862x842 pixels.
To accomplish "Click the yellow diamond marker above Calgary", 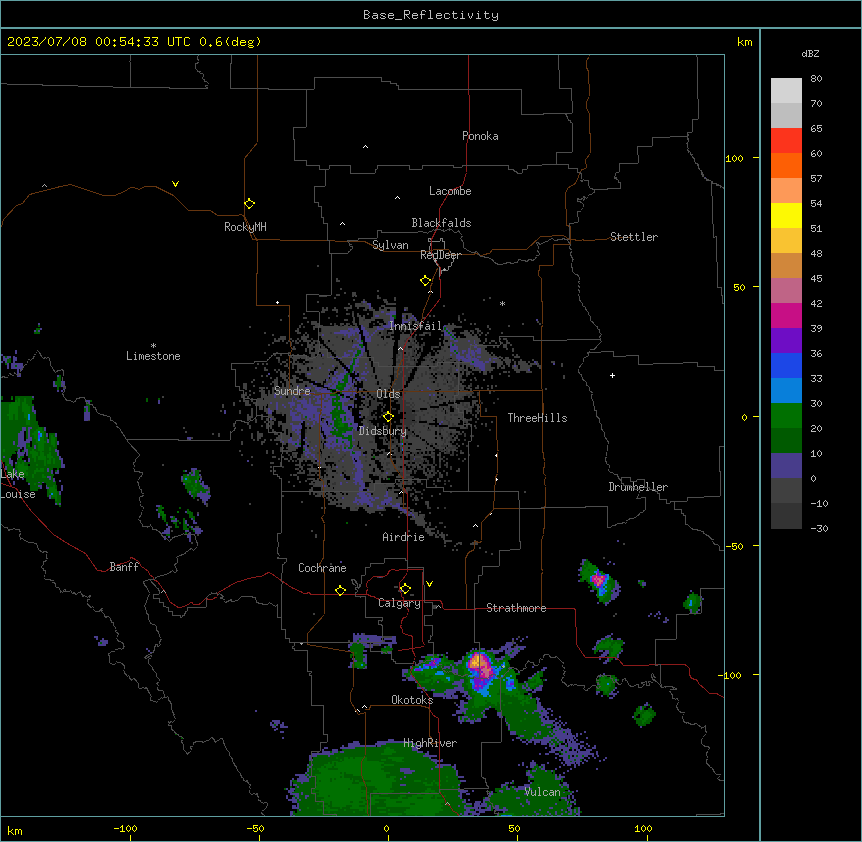I will point(405,589).
